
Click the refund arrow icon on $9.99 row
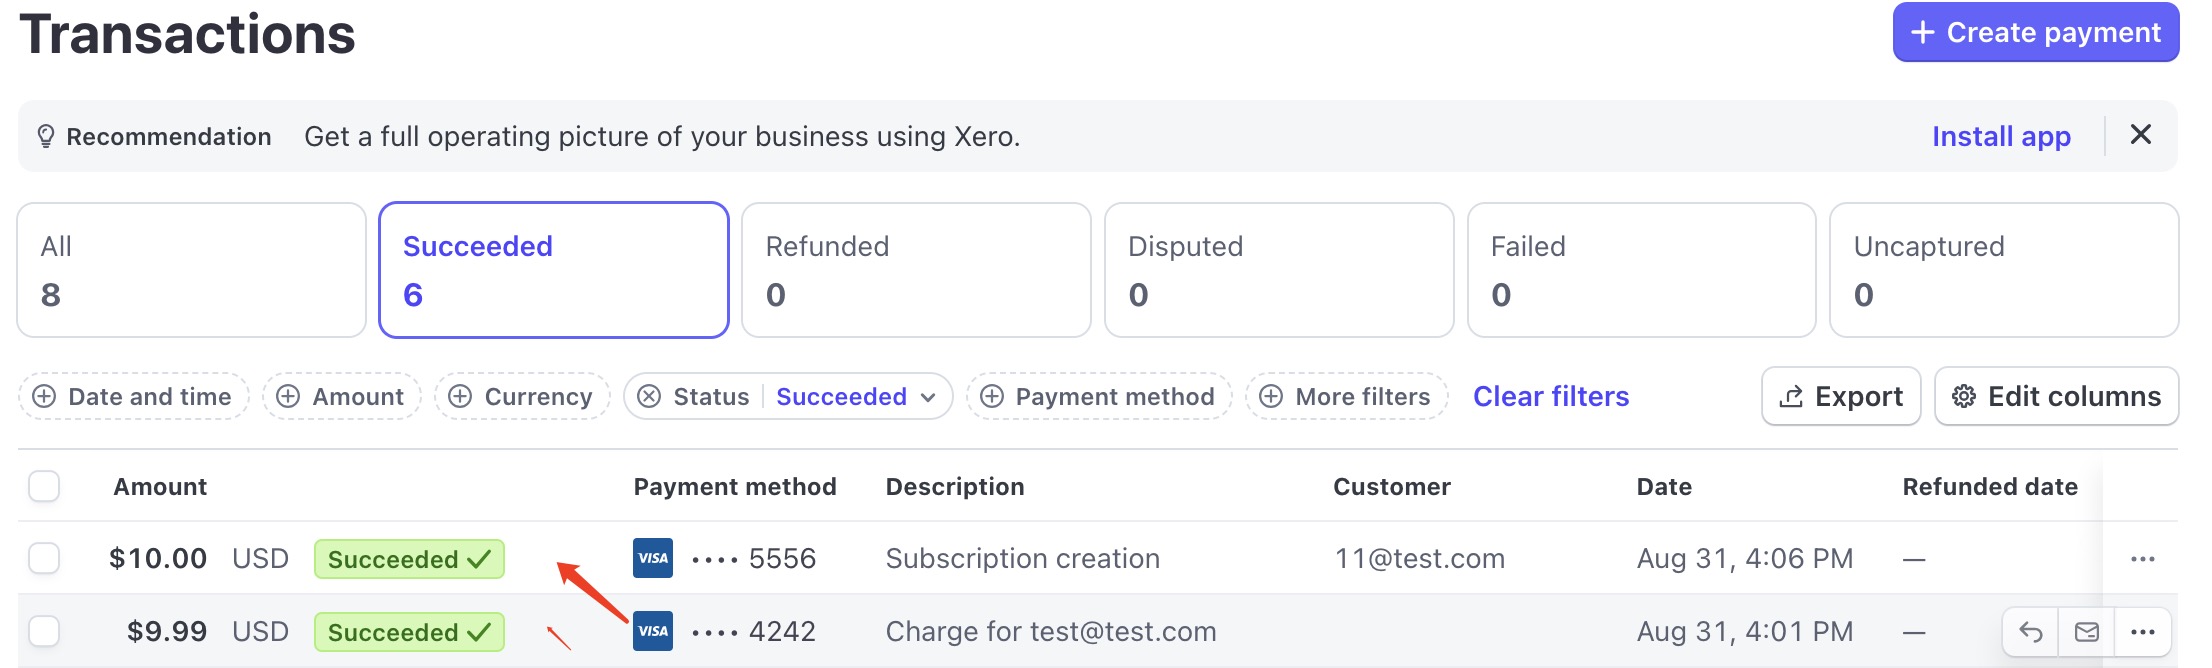pyautogui.click(x=2030, y=632)
